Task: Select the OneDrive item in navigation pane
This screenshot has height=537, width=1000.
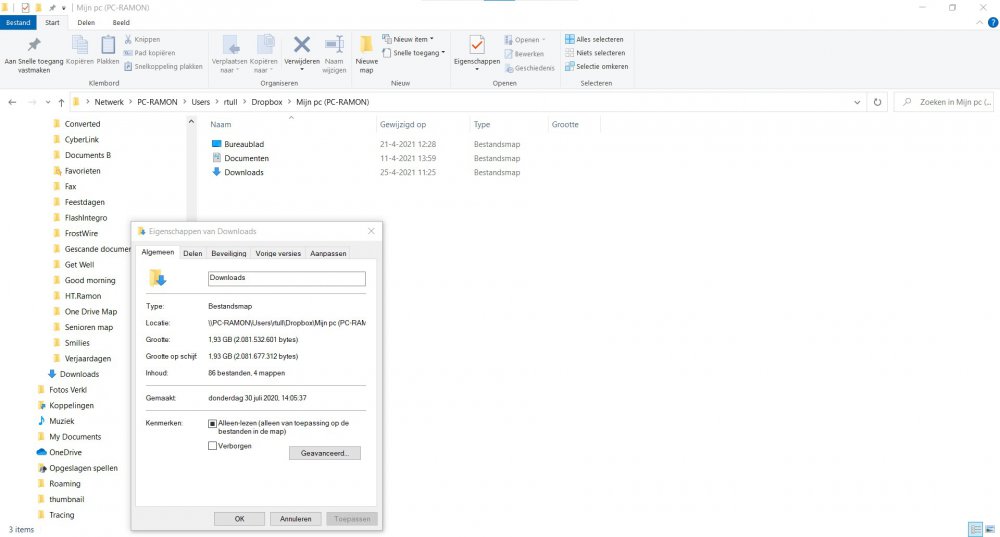Action: point(64,452)
